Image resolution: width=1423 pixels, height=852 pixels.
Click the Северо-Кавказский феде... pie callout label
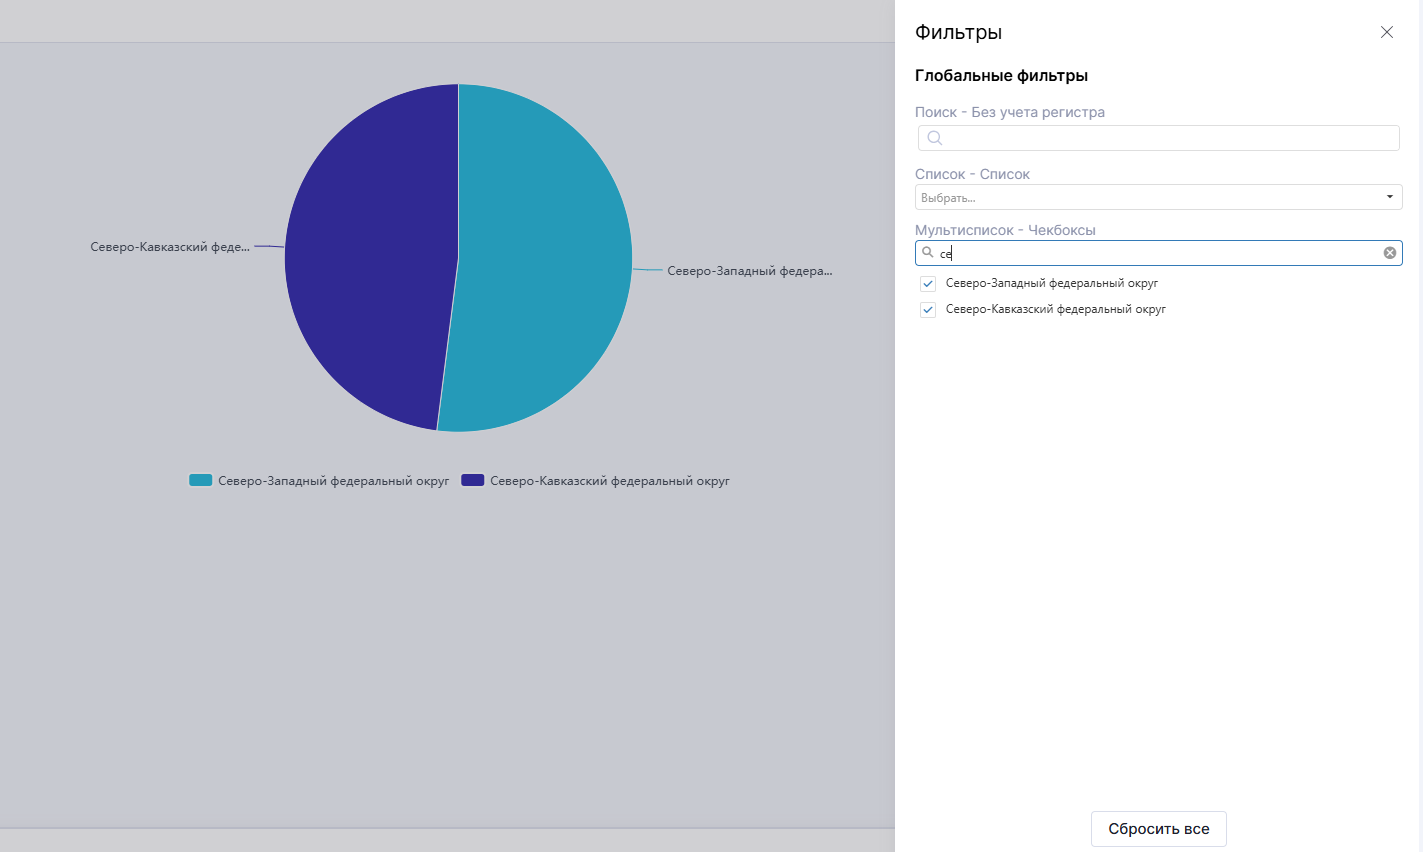point(170,247)
